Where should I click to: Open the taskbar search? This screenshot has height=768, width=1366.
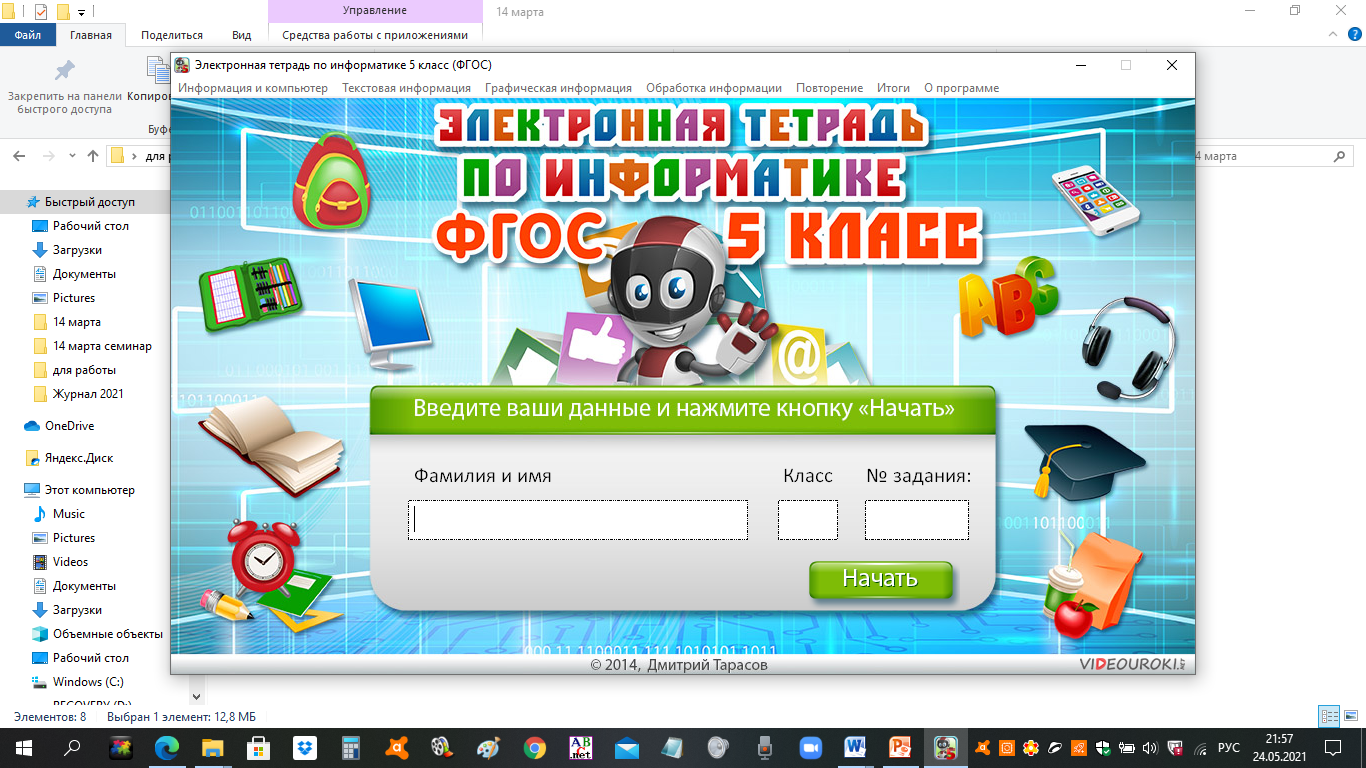click(x=72, y=747)
